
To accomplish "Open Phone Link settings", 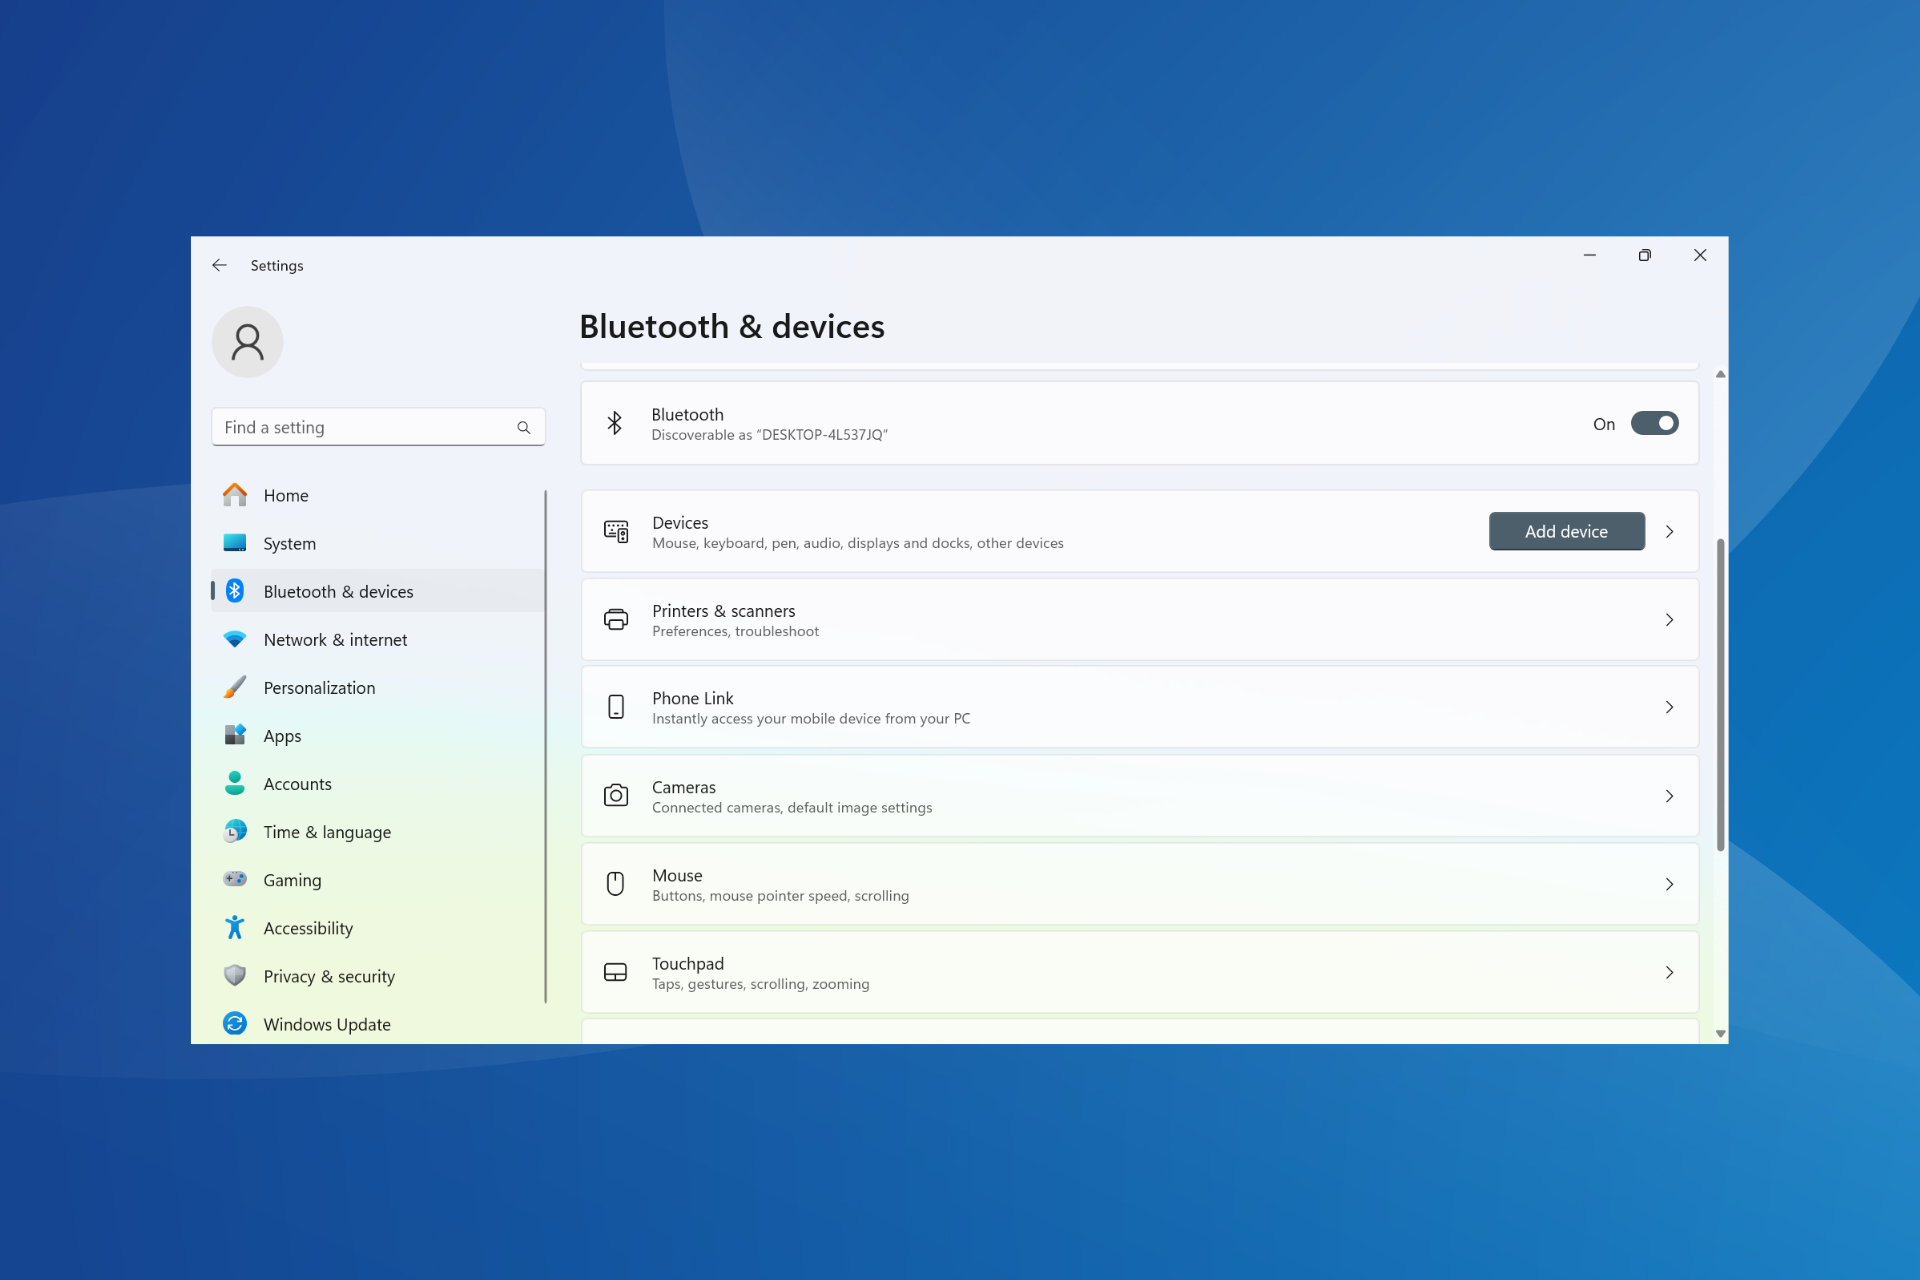I will (x=1139, y=707).
